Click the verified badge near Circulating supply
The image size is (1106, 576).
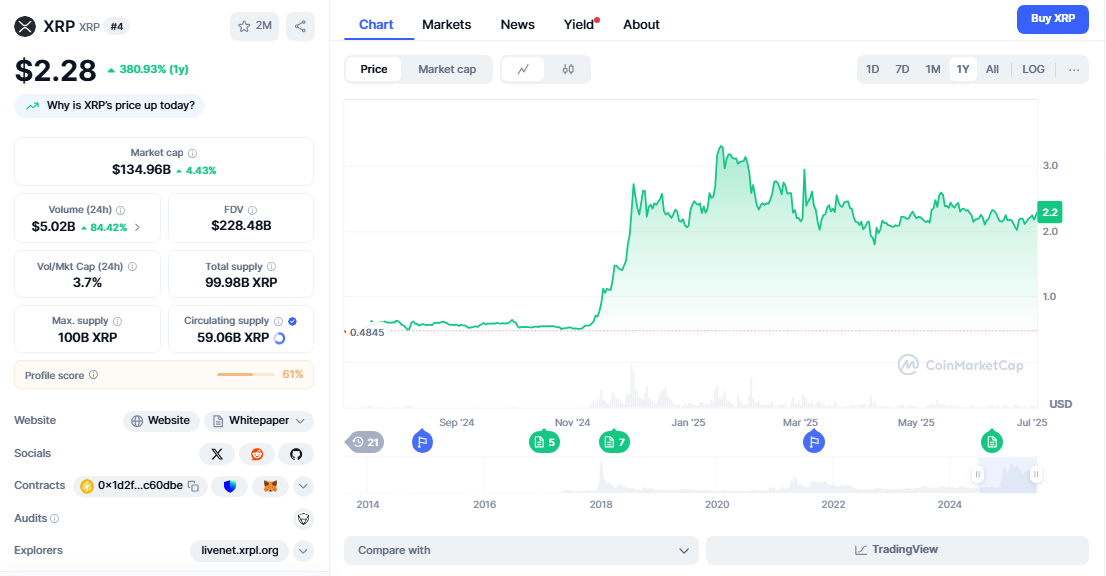293,321
